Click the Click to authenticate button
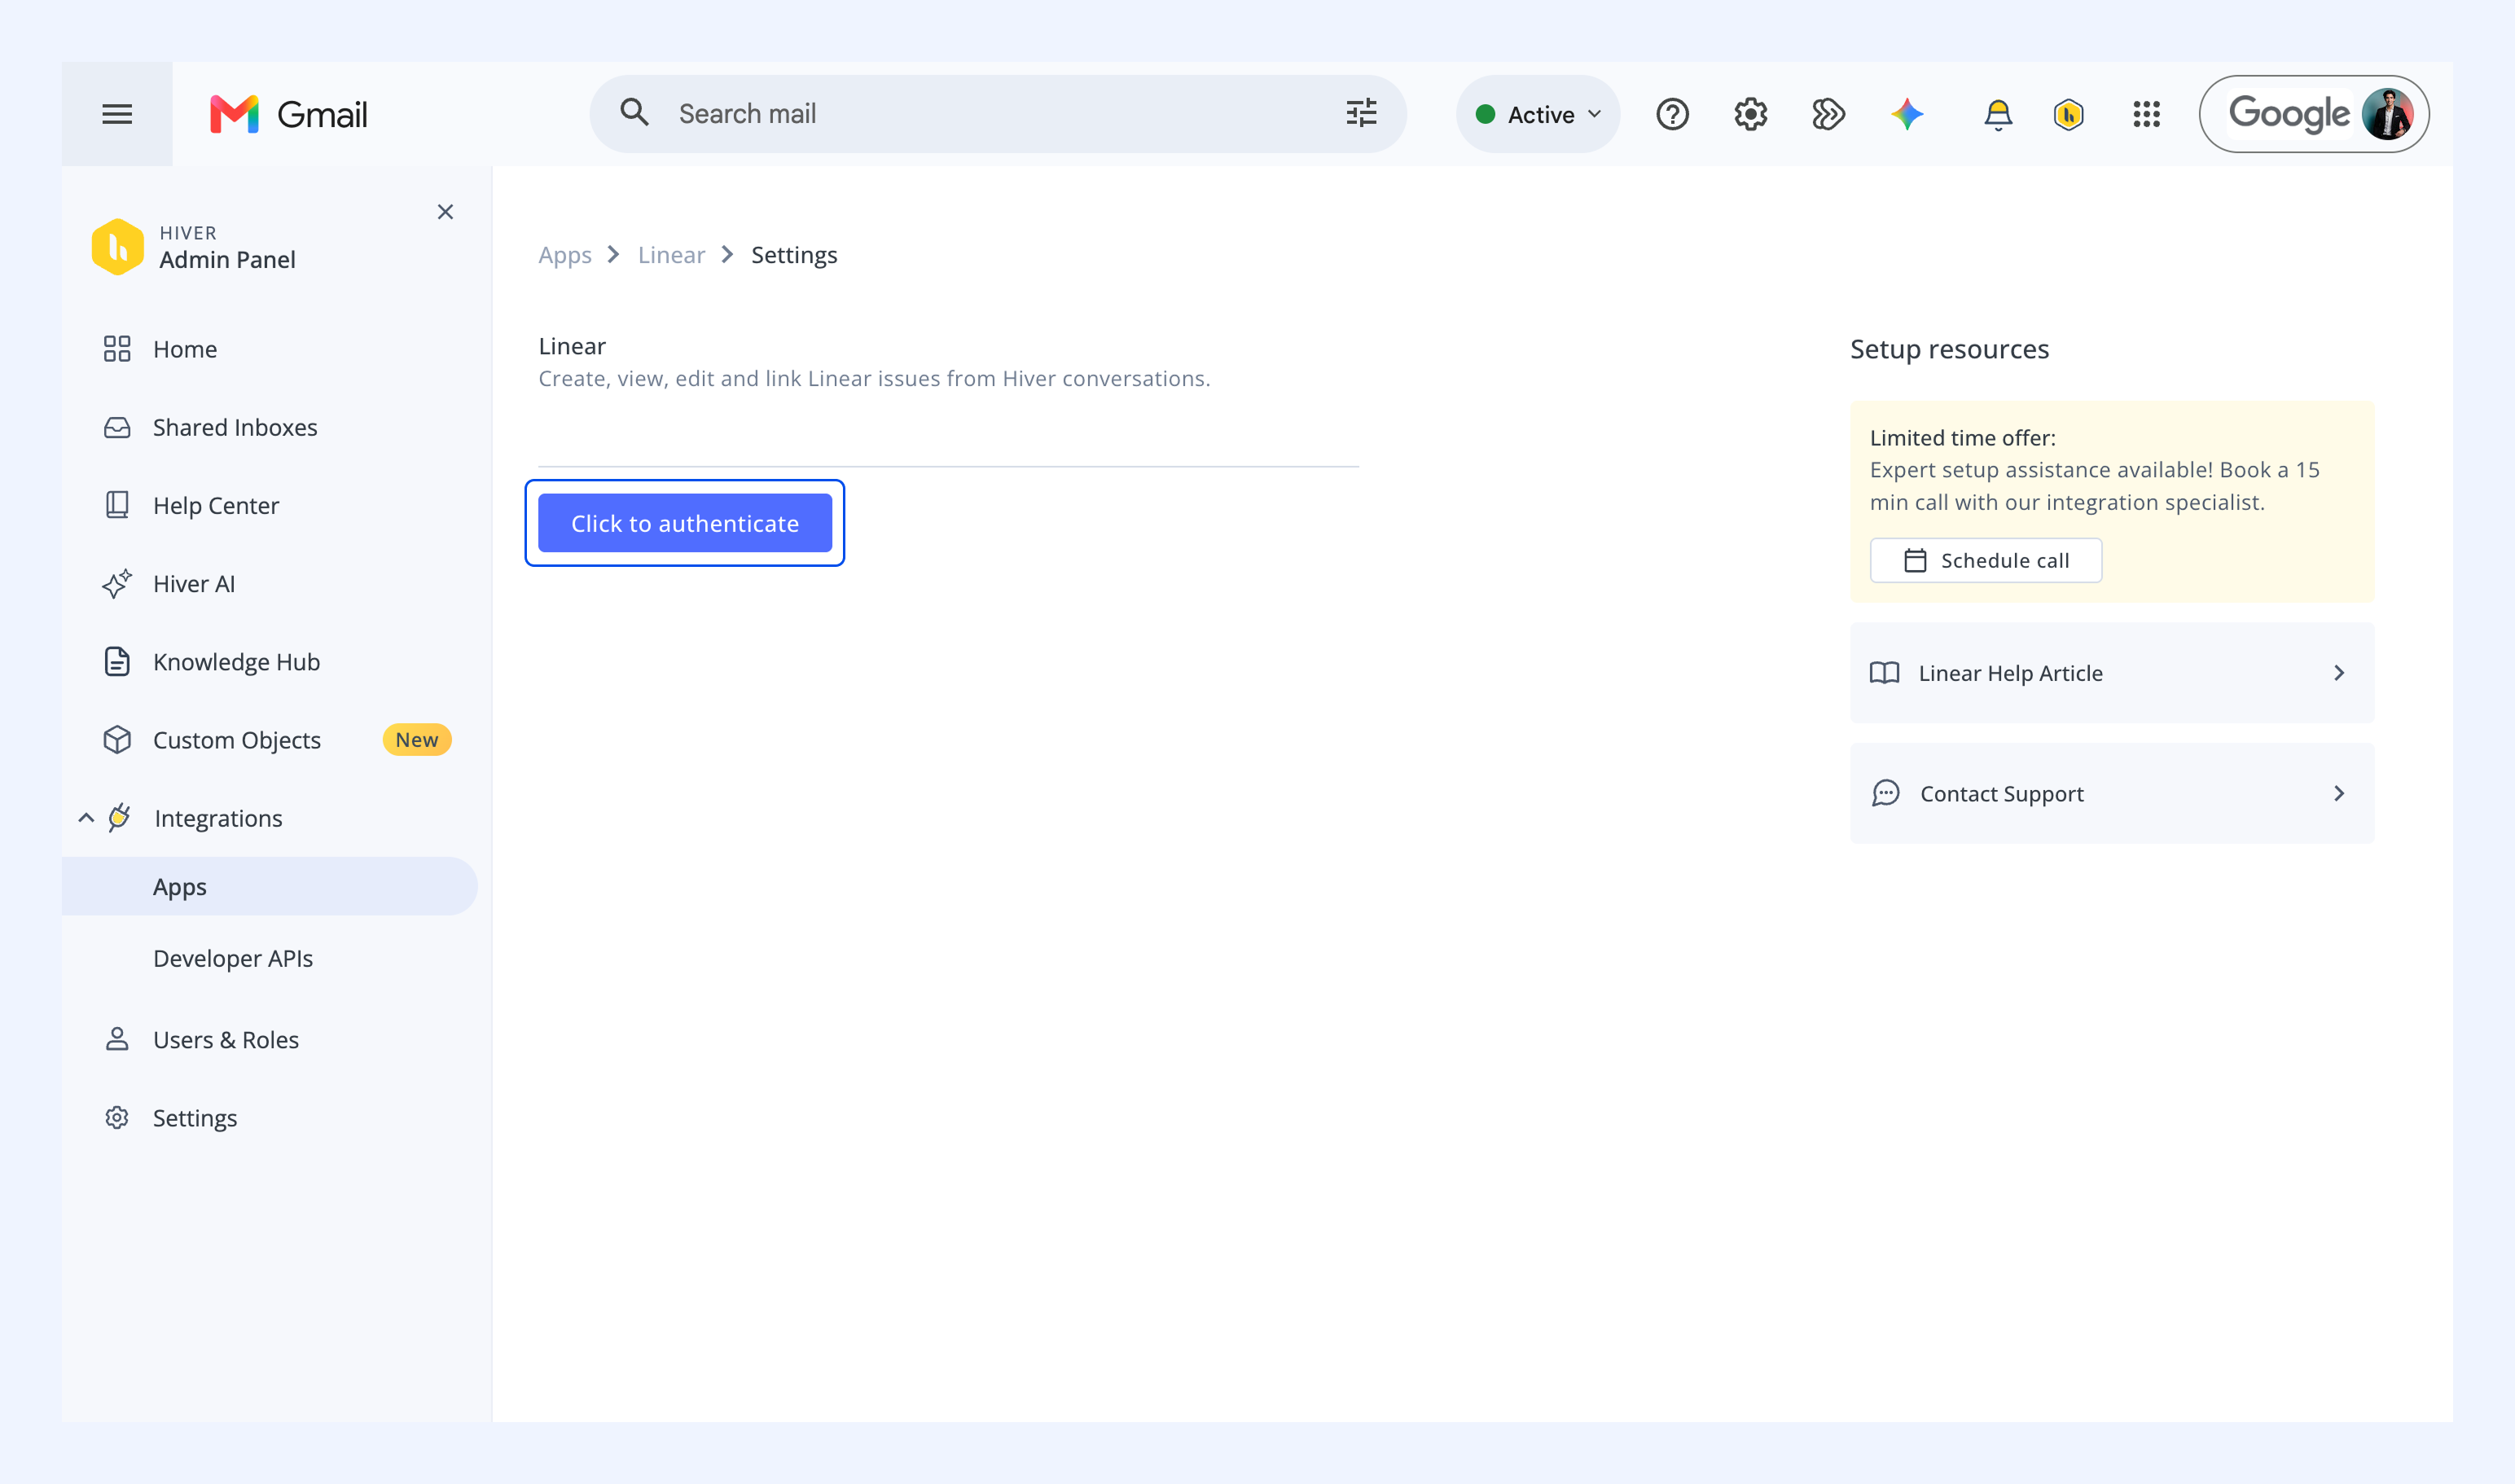 [685, 523]
